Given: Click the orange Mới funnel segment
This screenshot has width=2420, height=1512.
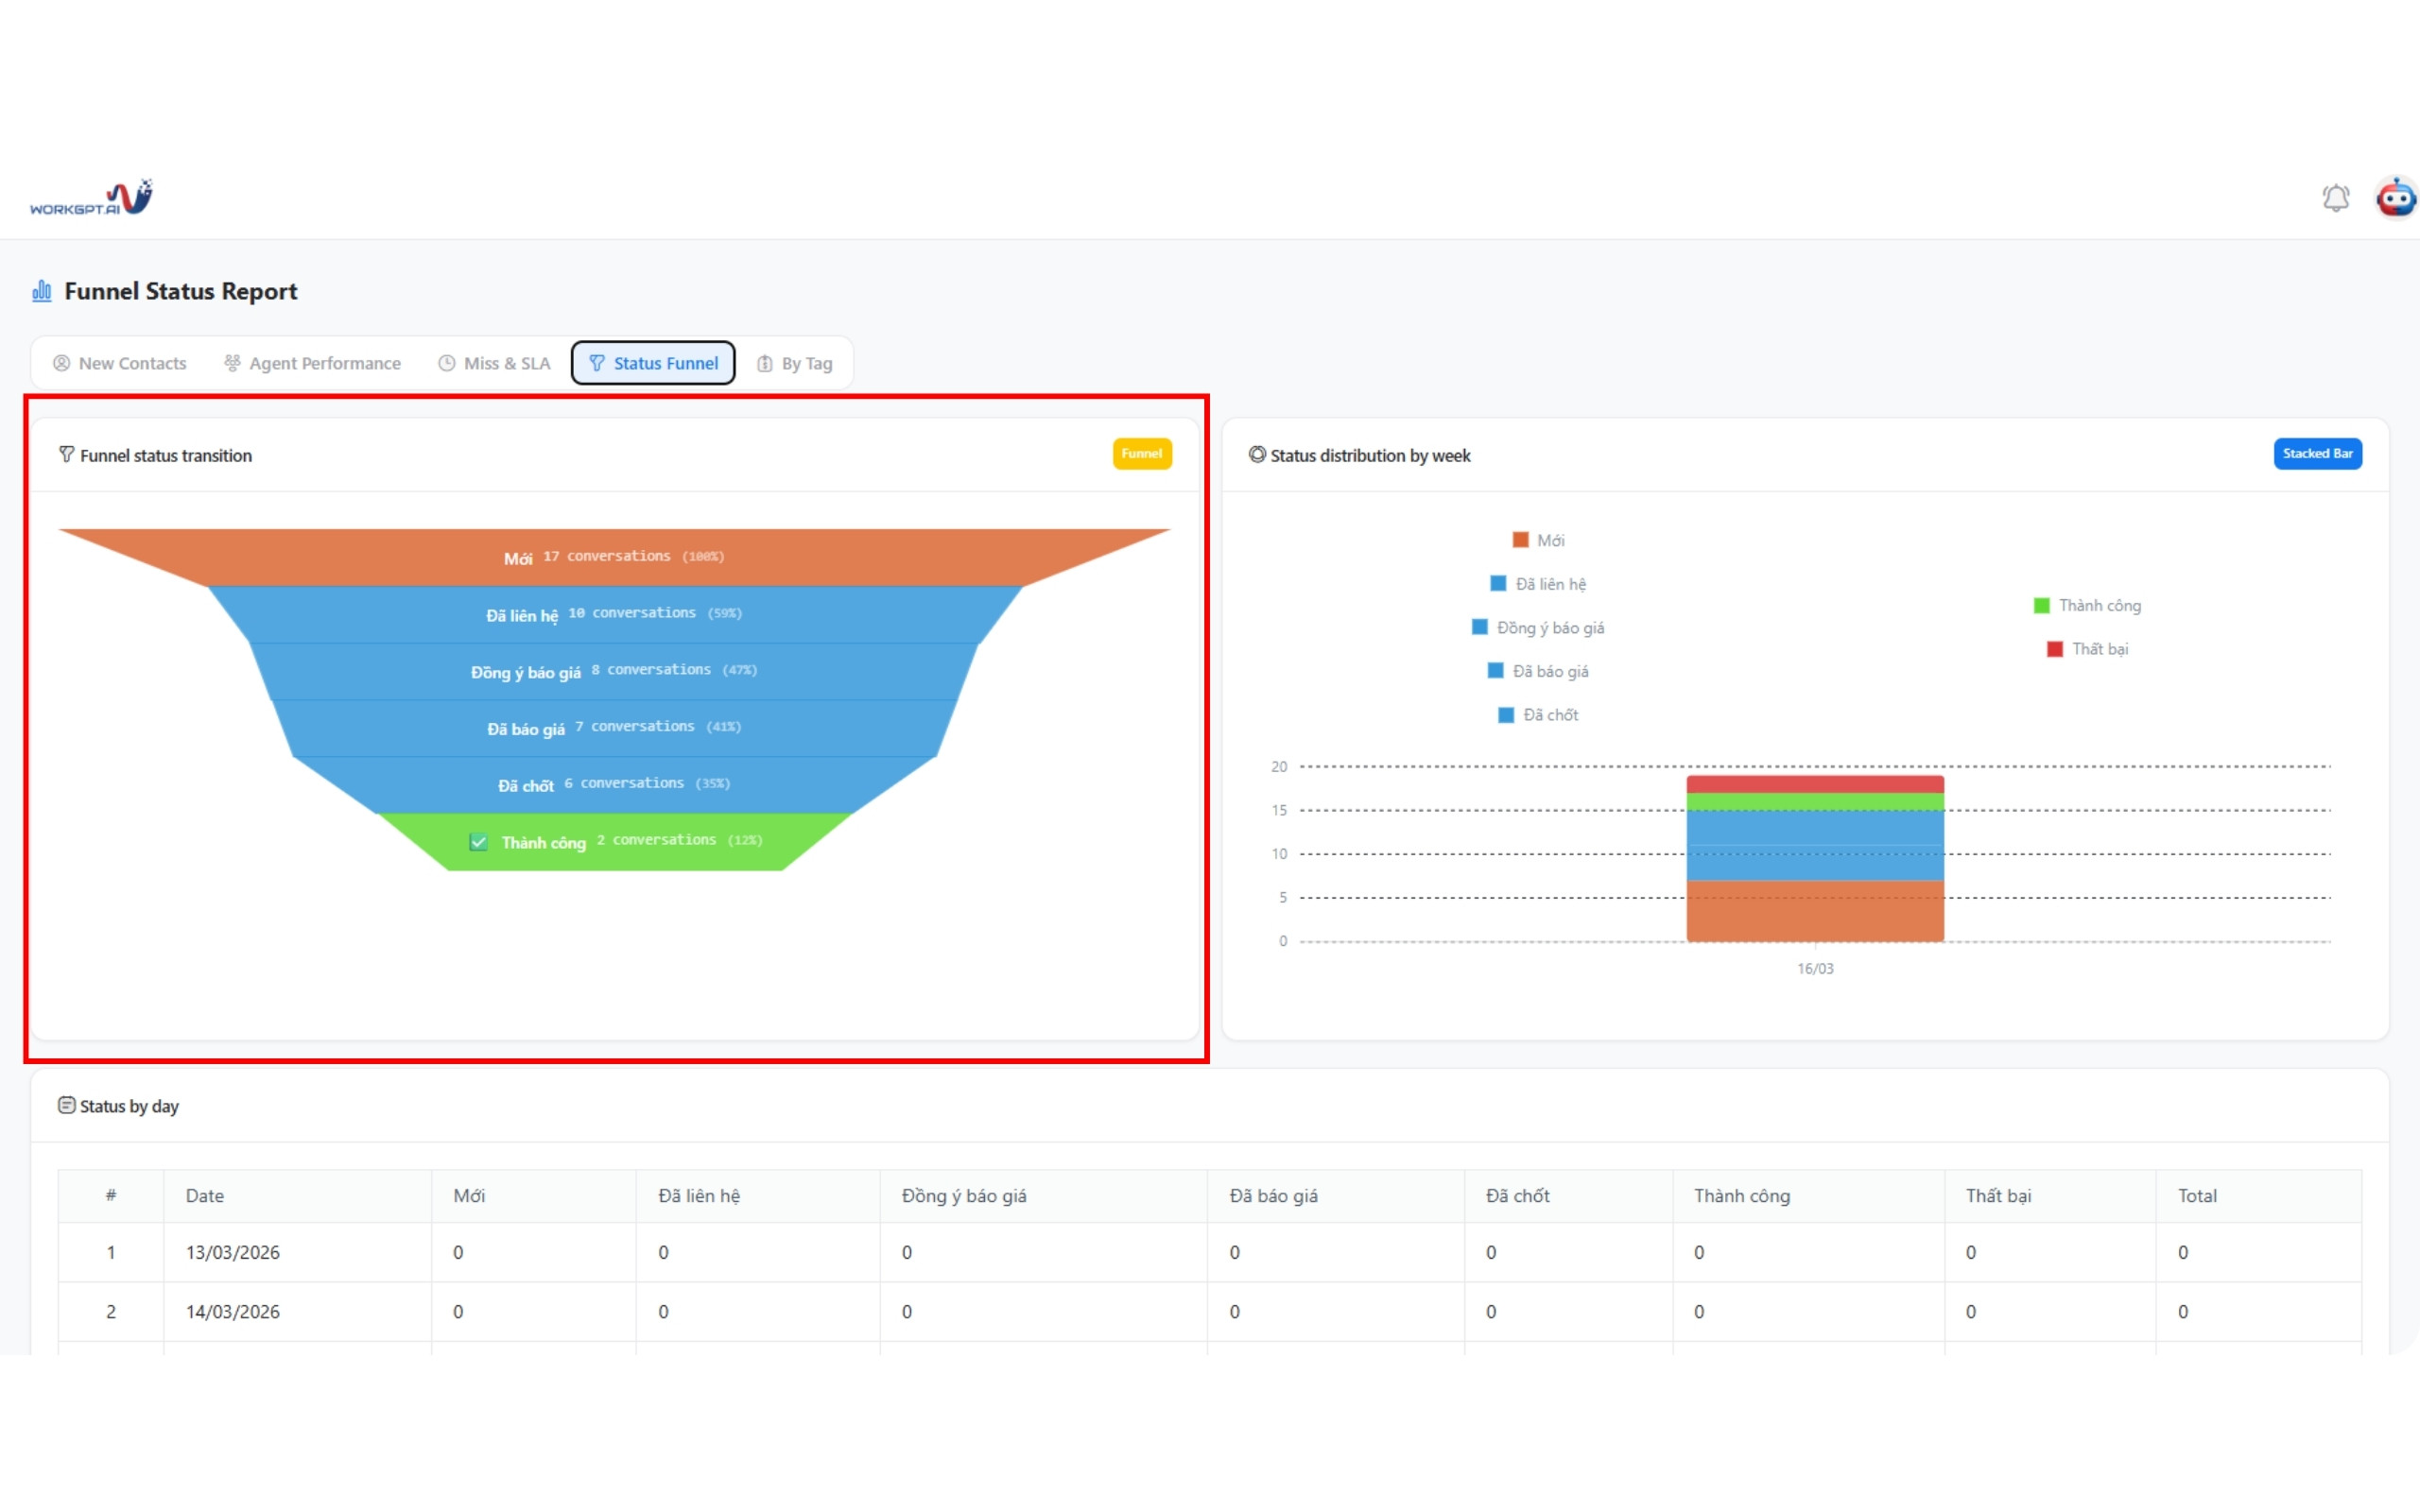Looking at the screenshot, I should pos(614,557).
